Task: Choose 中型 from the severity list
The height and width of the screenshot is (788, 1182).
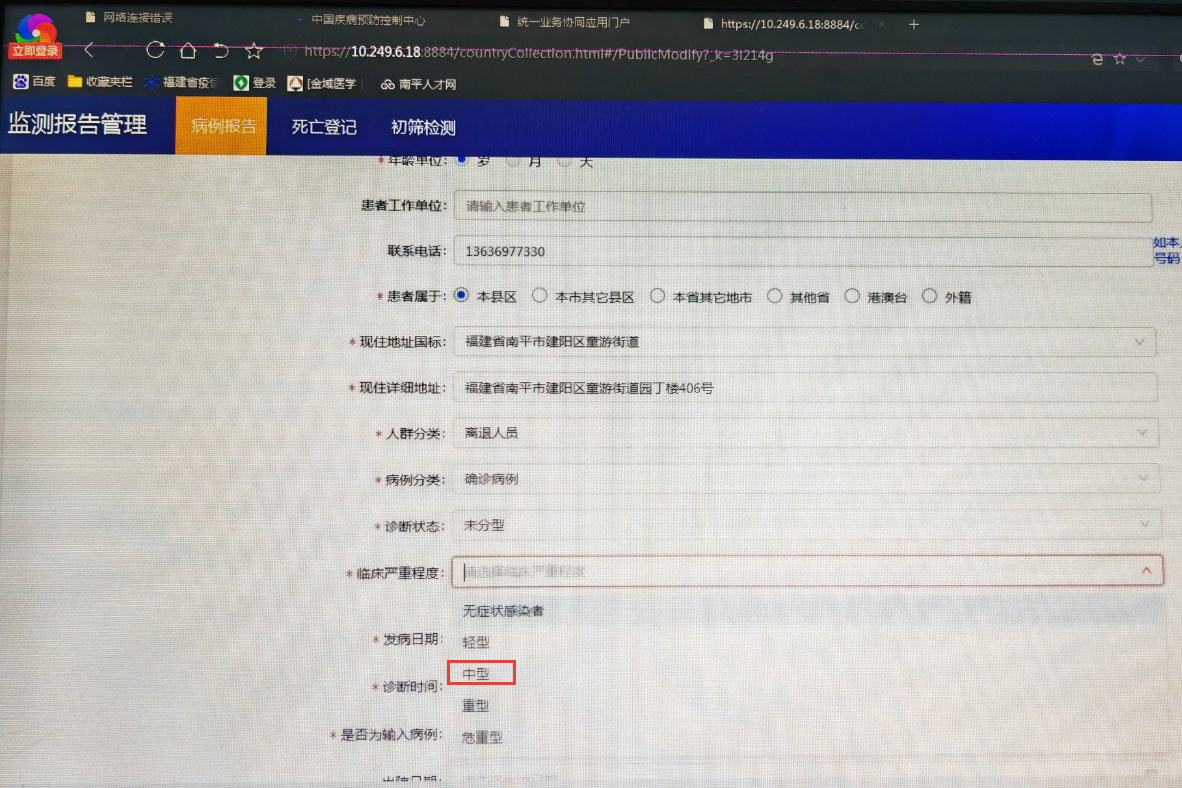Action: pyautogui.click(x=476, y=673)
